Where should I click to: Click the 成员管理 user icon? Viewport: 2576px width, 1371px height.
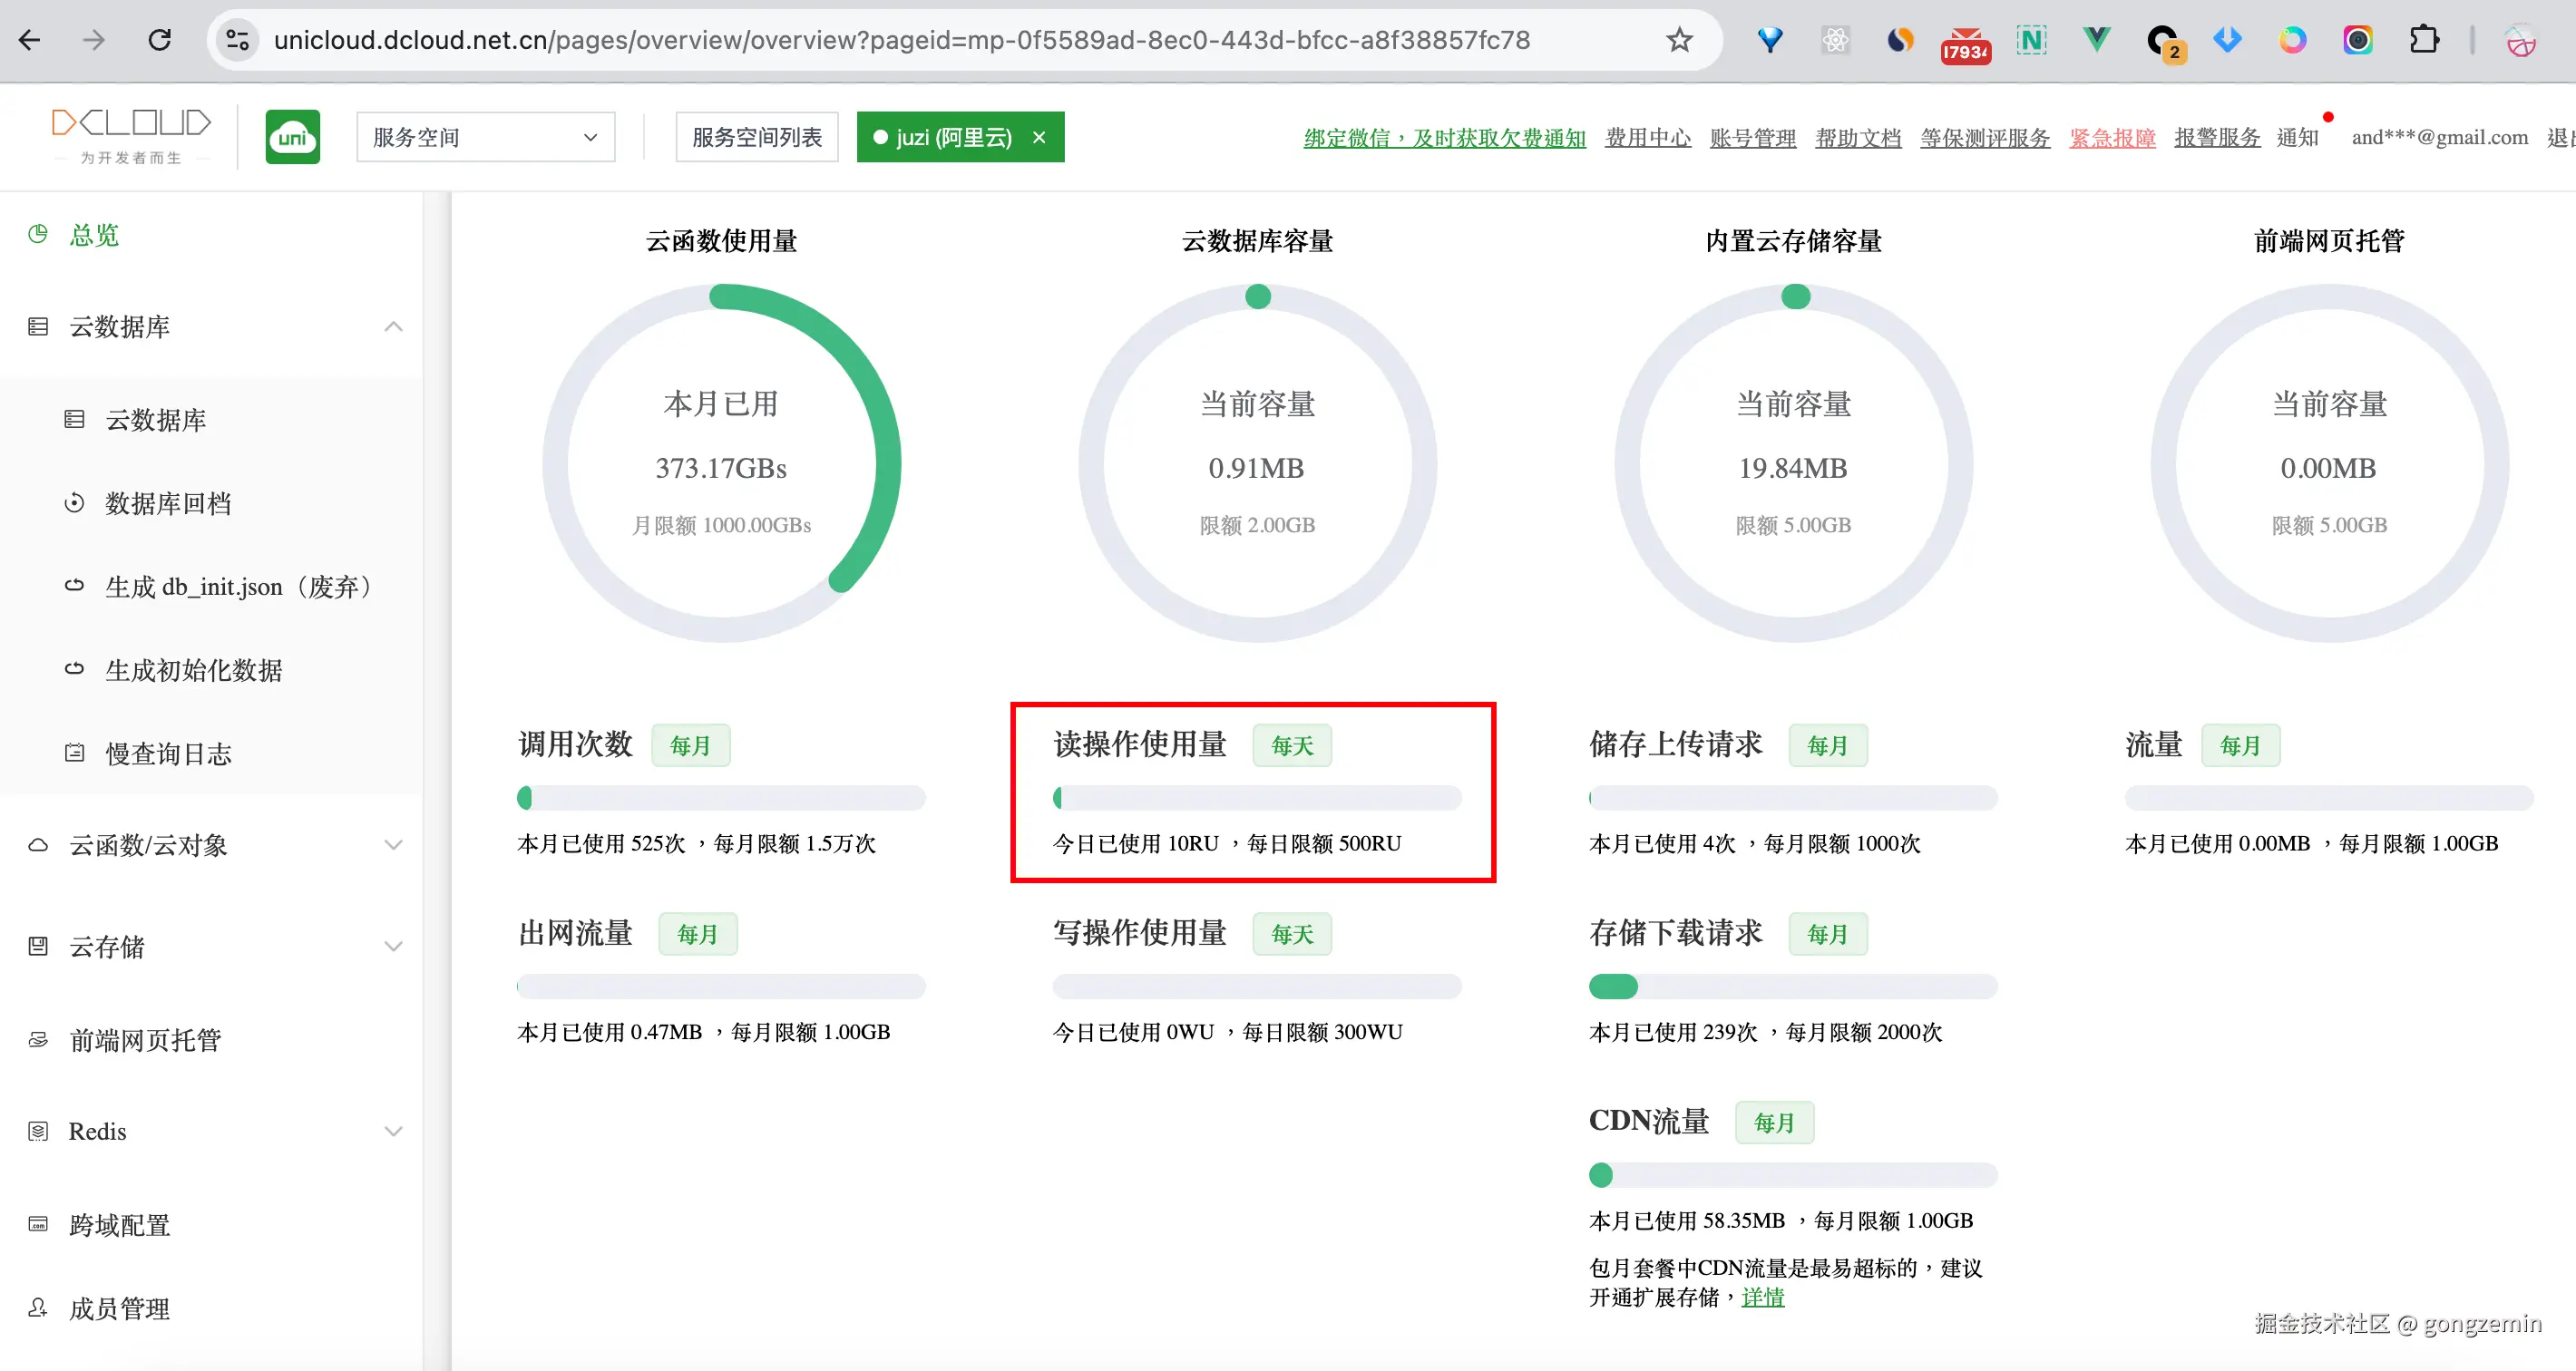(x=38, y=1308)
